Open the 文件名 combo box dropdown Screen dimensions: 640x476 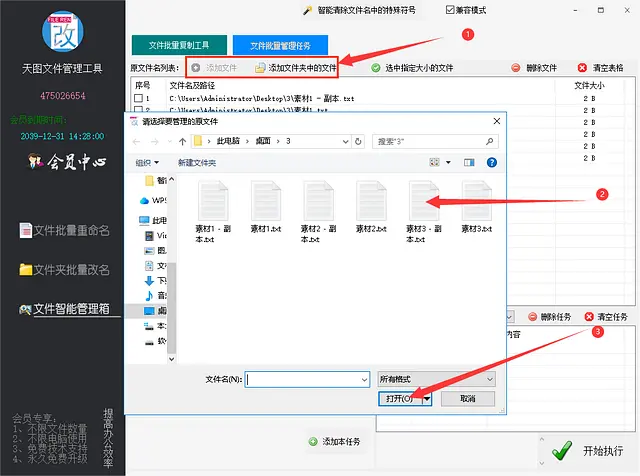click(x=364, y=380)
